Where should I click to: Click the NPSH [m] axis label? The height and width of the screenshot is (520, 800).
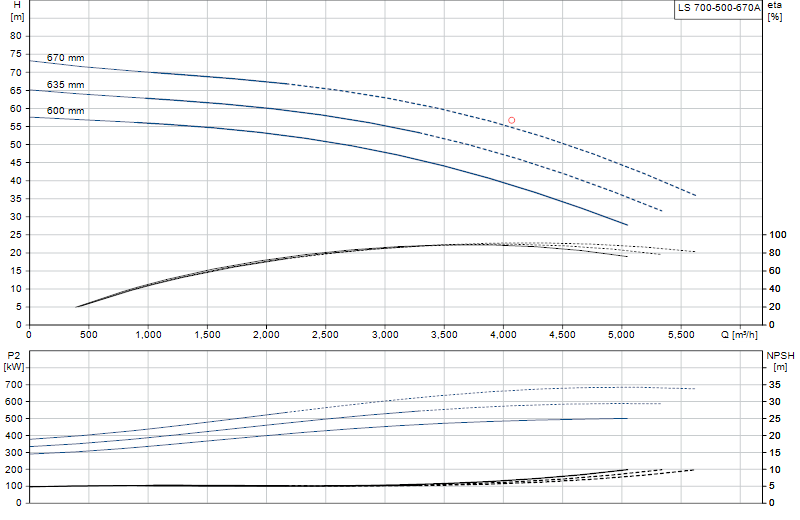[x=780, y=361]
